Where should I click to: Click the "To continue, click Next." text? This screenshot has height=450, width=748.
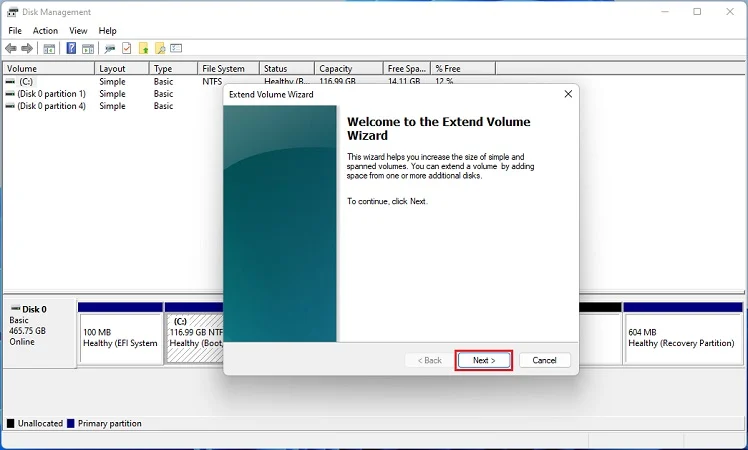[387, 201]
